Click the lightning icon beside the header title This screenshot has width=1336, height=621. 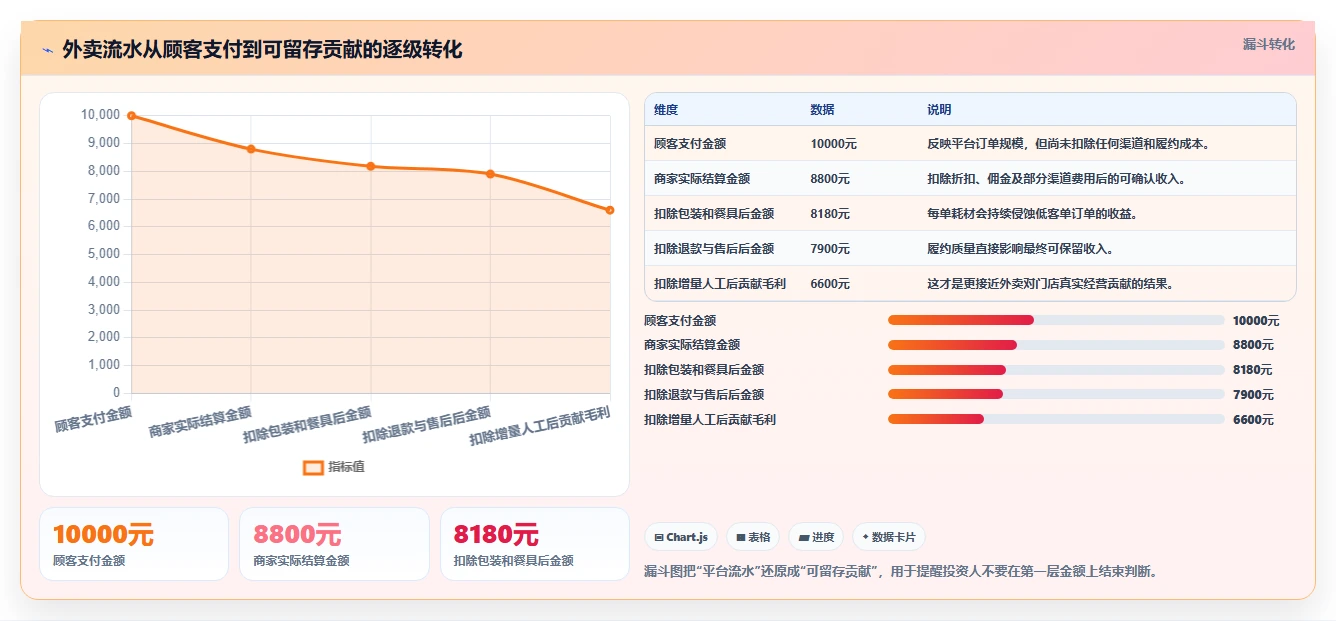tap(47, 50)
